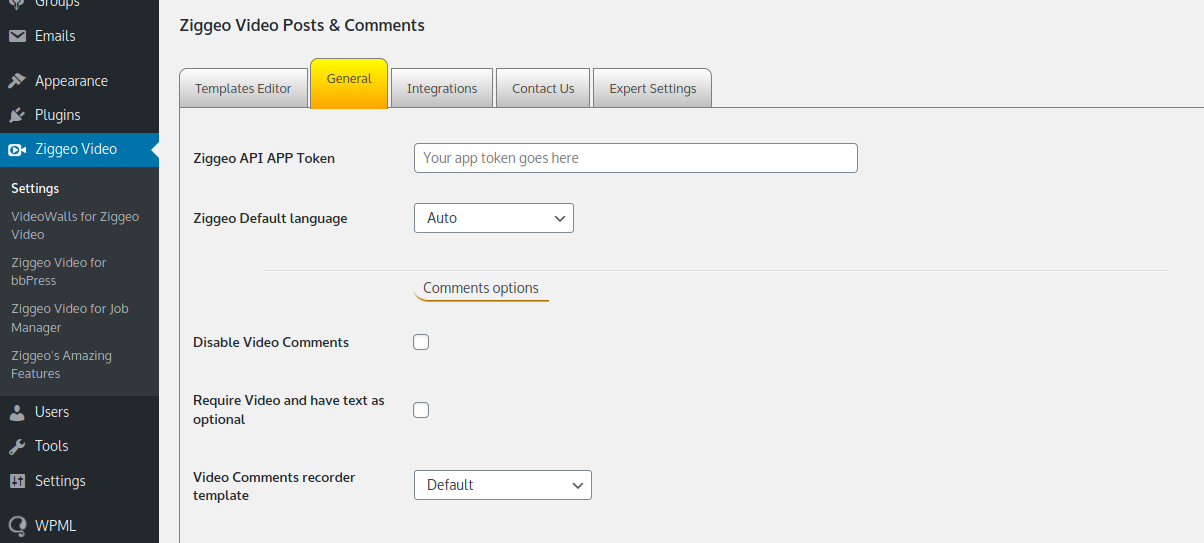The width and height of the screenshot is (1204, 543).
Task: Switch to the Expert Settings tab
Action: [x=652, y=88]
